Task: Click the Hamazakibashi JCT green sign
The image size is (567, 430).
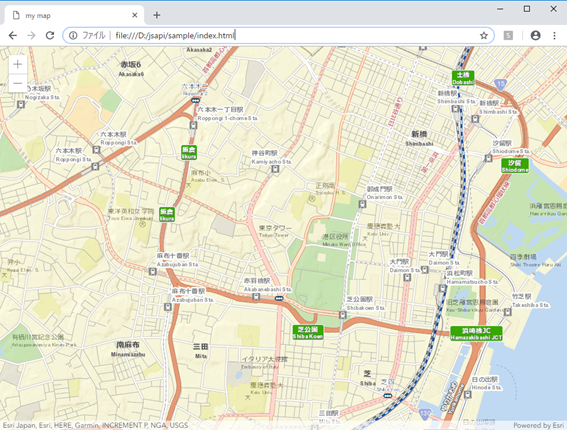Action: pyautogui.click(x=476, y=333)
